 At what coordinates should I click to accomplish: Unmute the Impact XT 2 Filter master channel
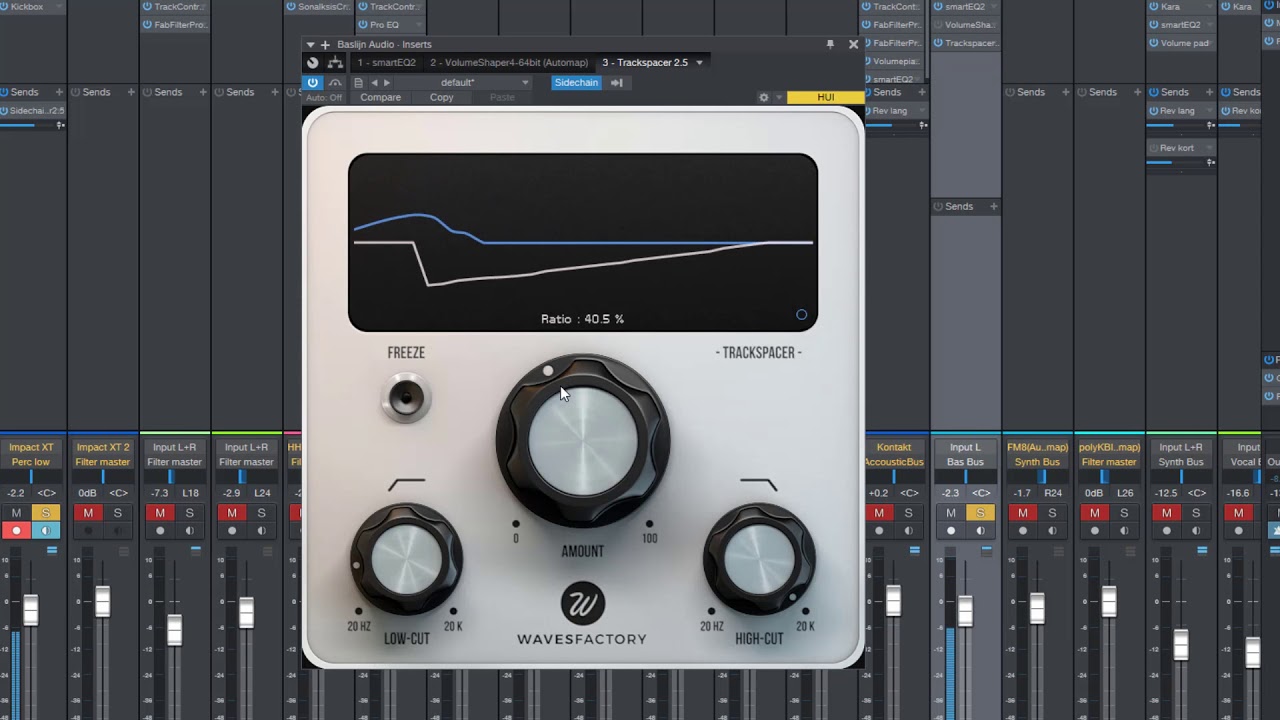tap(88, 513)
